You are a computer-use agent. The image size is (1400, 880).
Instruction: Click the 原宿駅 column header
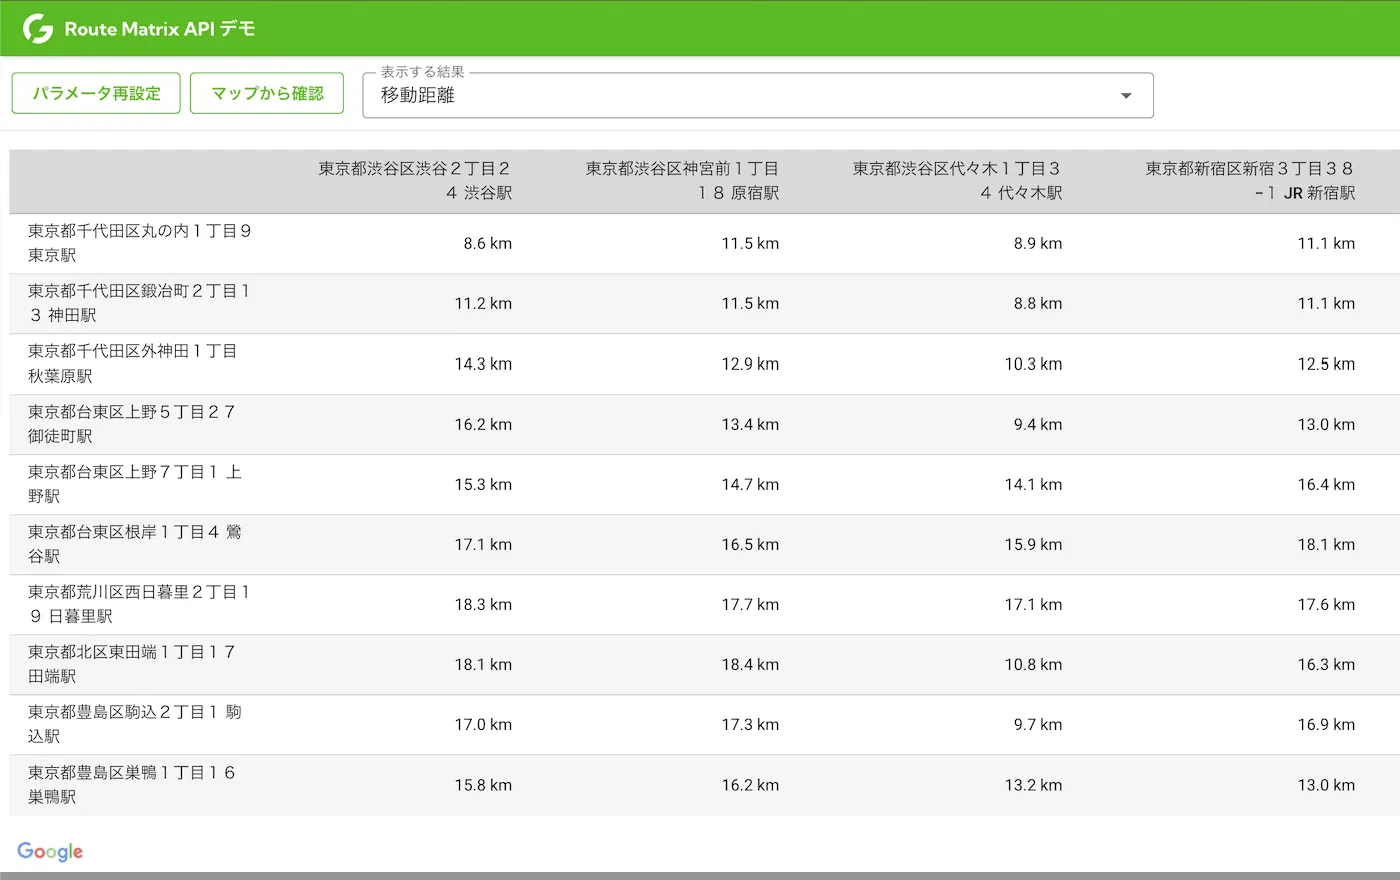pos(682,181)
